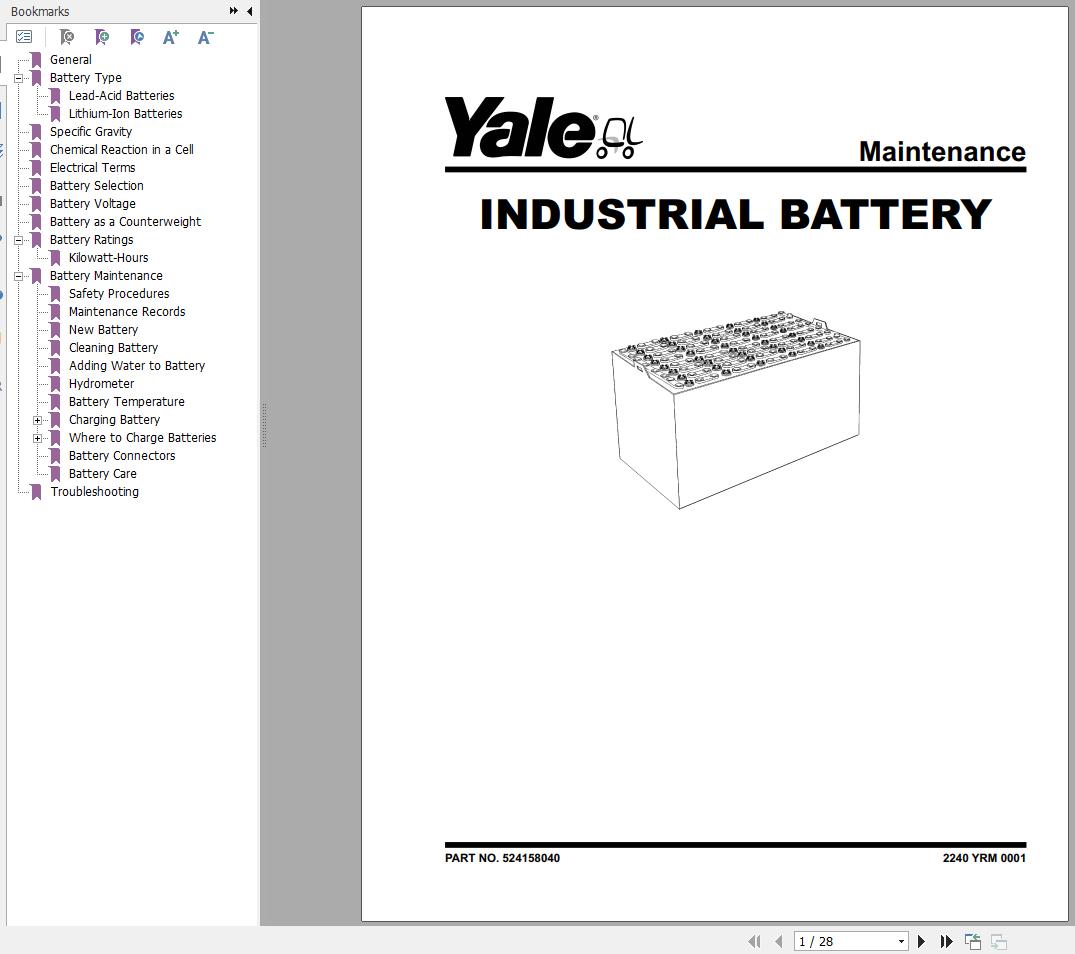
Task: Go to first page button
Action: click(754, 942)
